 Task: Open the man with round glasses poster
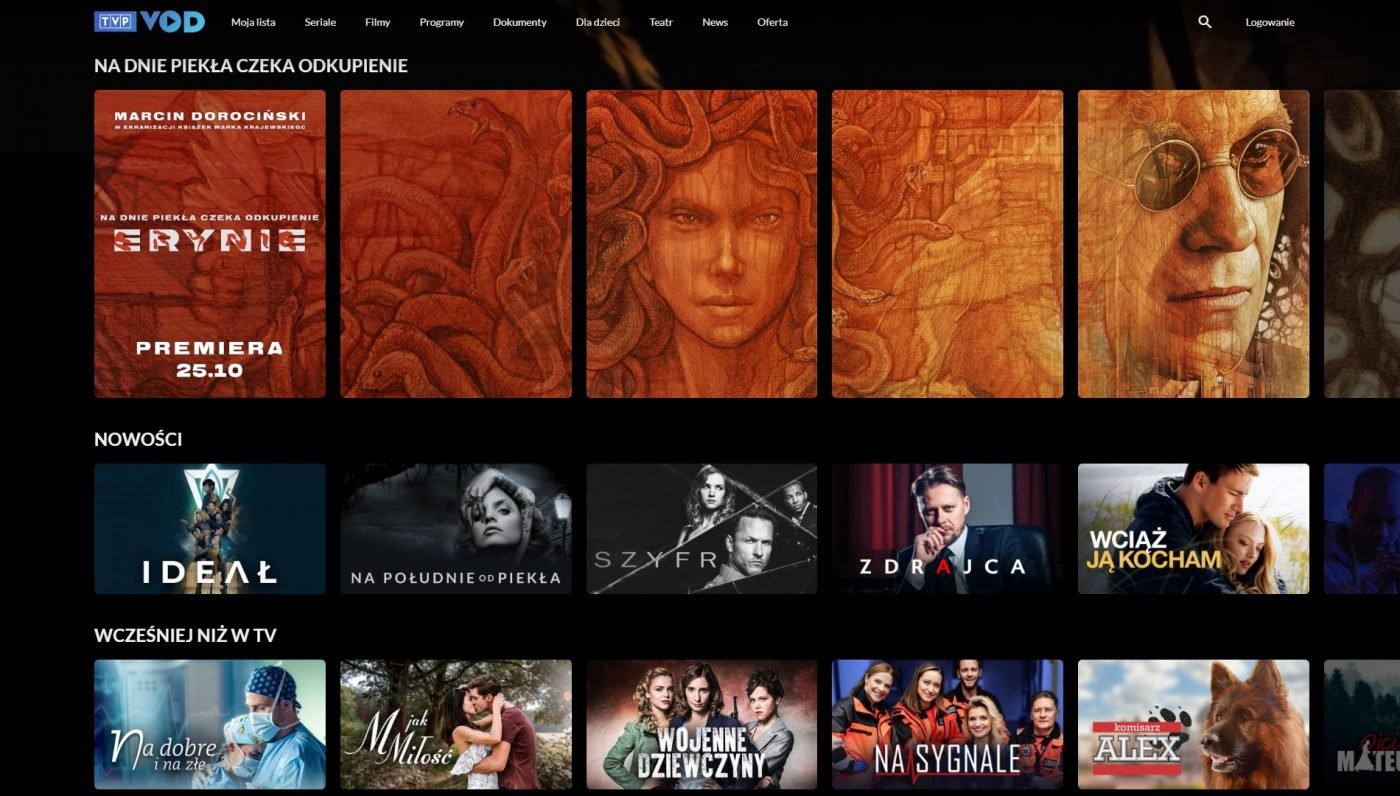(1193, 244)
